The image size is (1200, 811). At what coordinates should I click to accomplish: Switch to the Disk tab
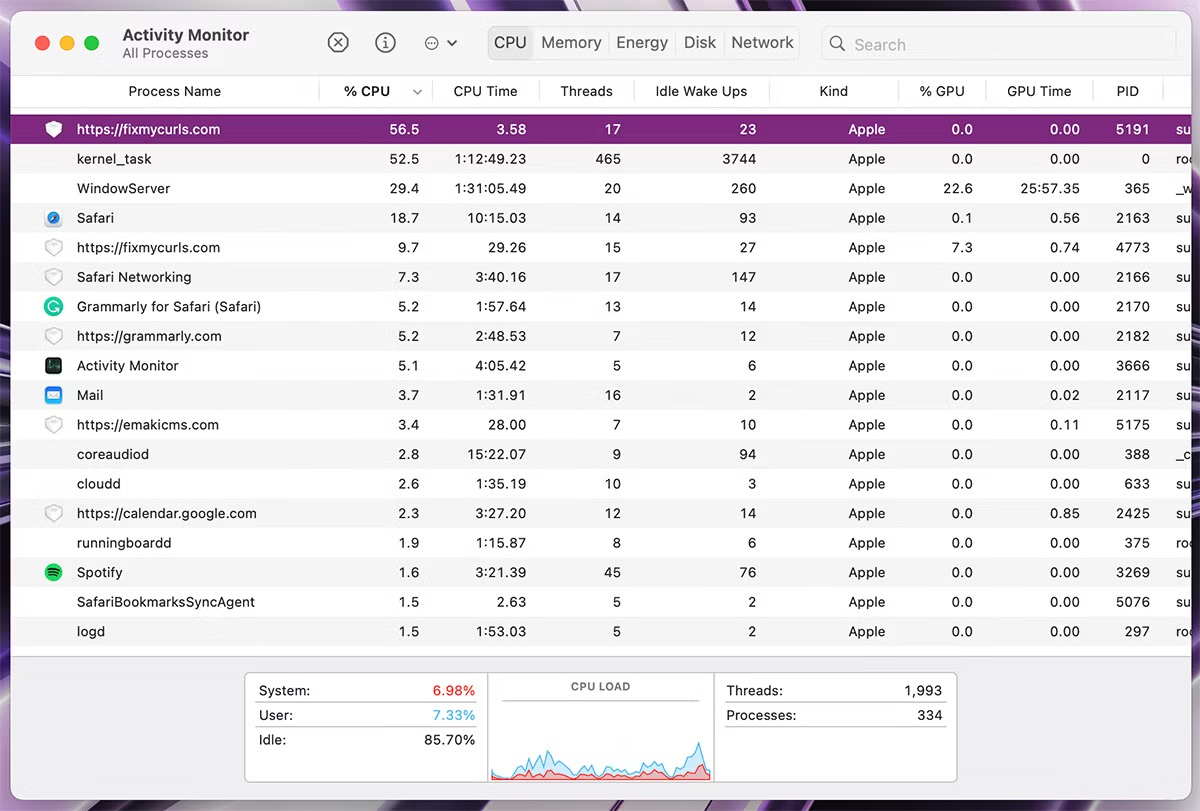[700, 43]
